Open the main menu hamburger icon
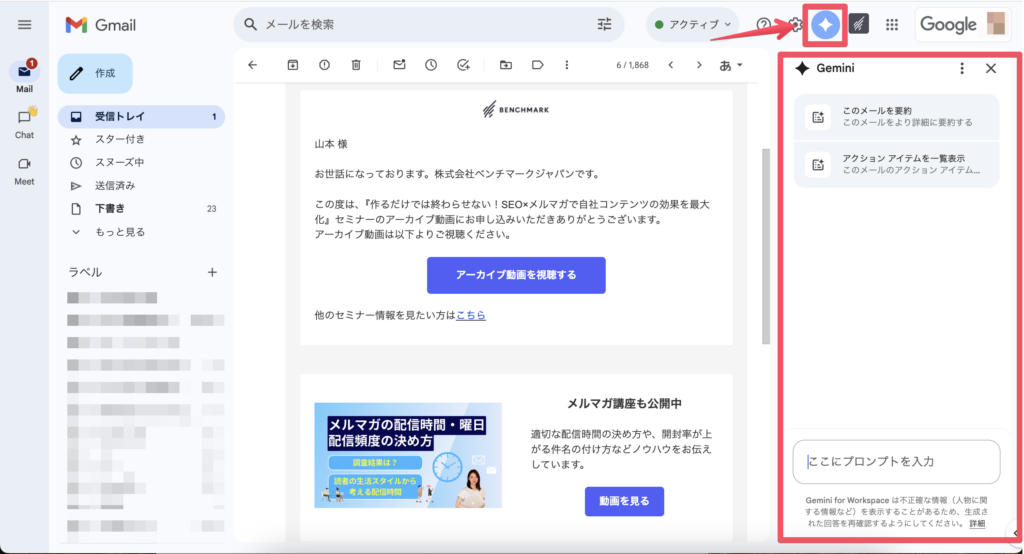The width and height of the screenshot is (1024, 554). click(x=25, y=25)
